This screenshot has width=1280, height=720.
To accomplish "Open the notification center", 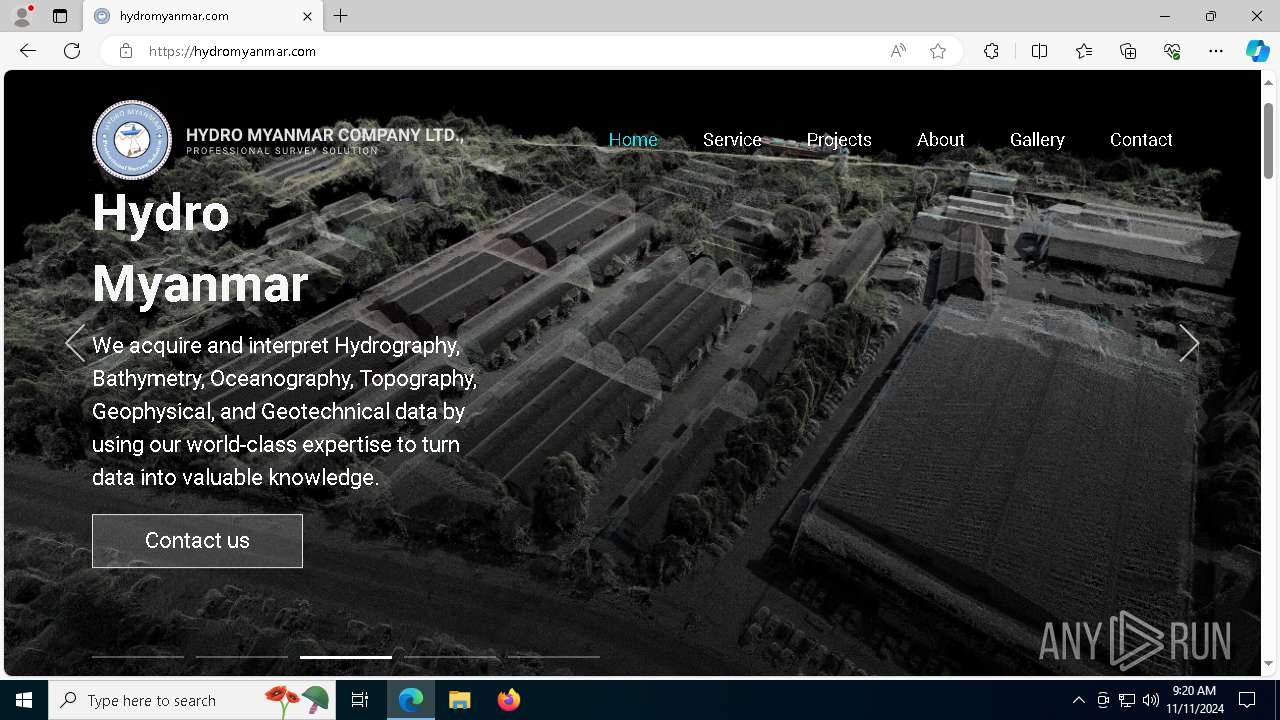I will (x=1247, y=700).
